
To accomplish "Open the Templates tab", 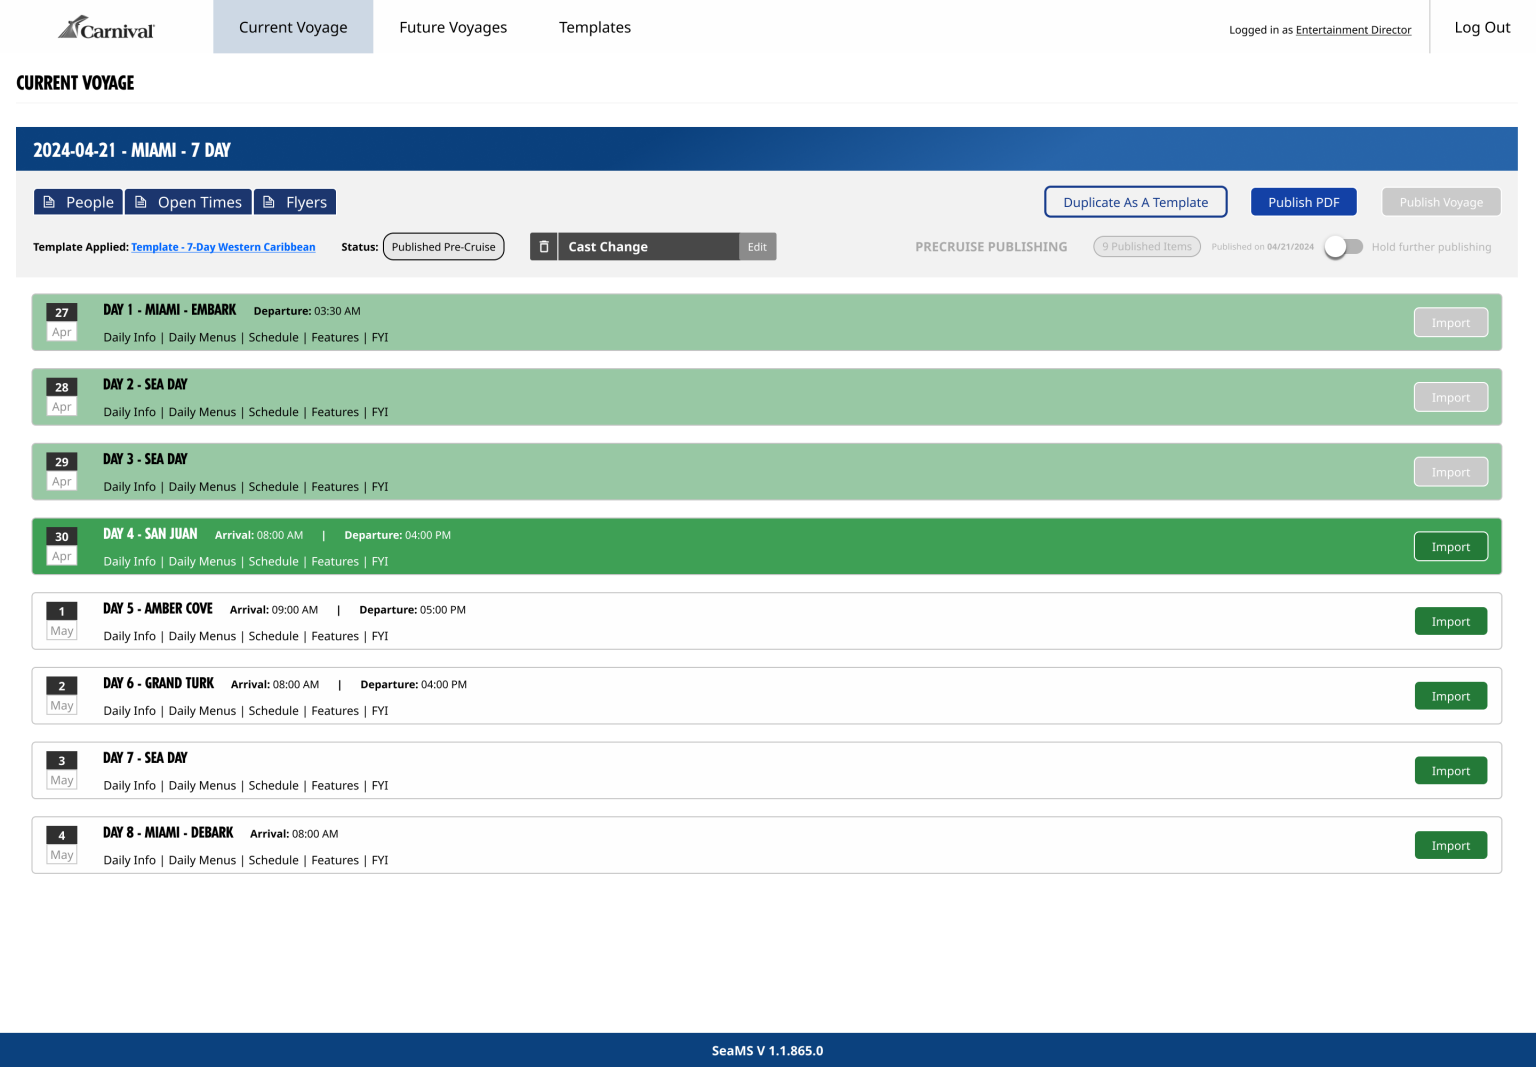I will tap(595, 27).
